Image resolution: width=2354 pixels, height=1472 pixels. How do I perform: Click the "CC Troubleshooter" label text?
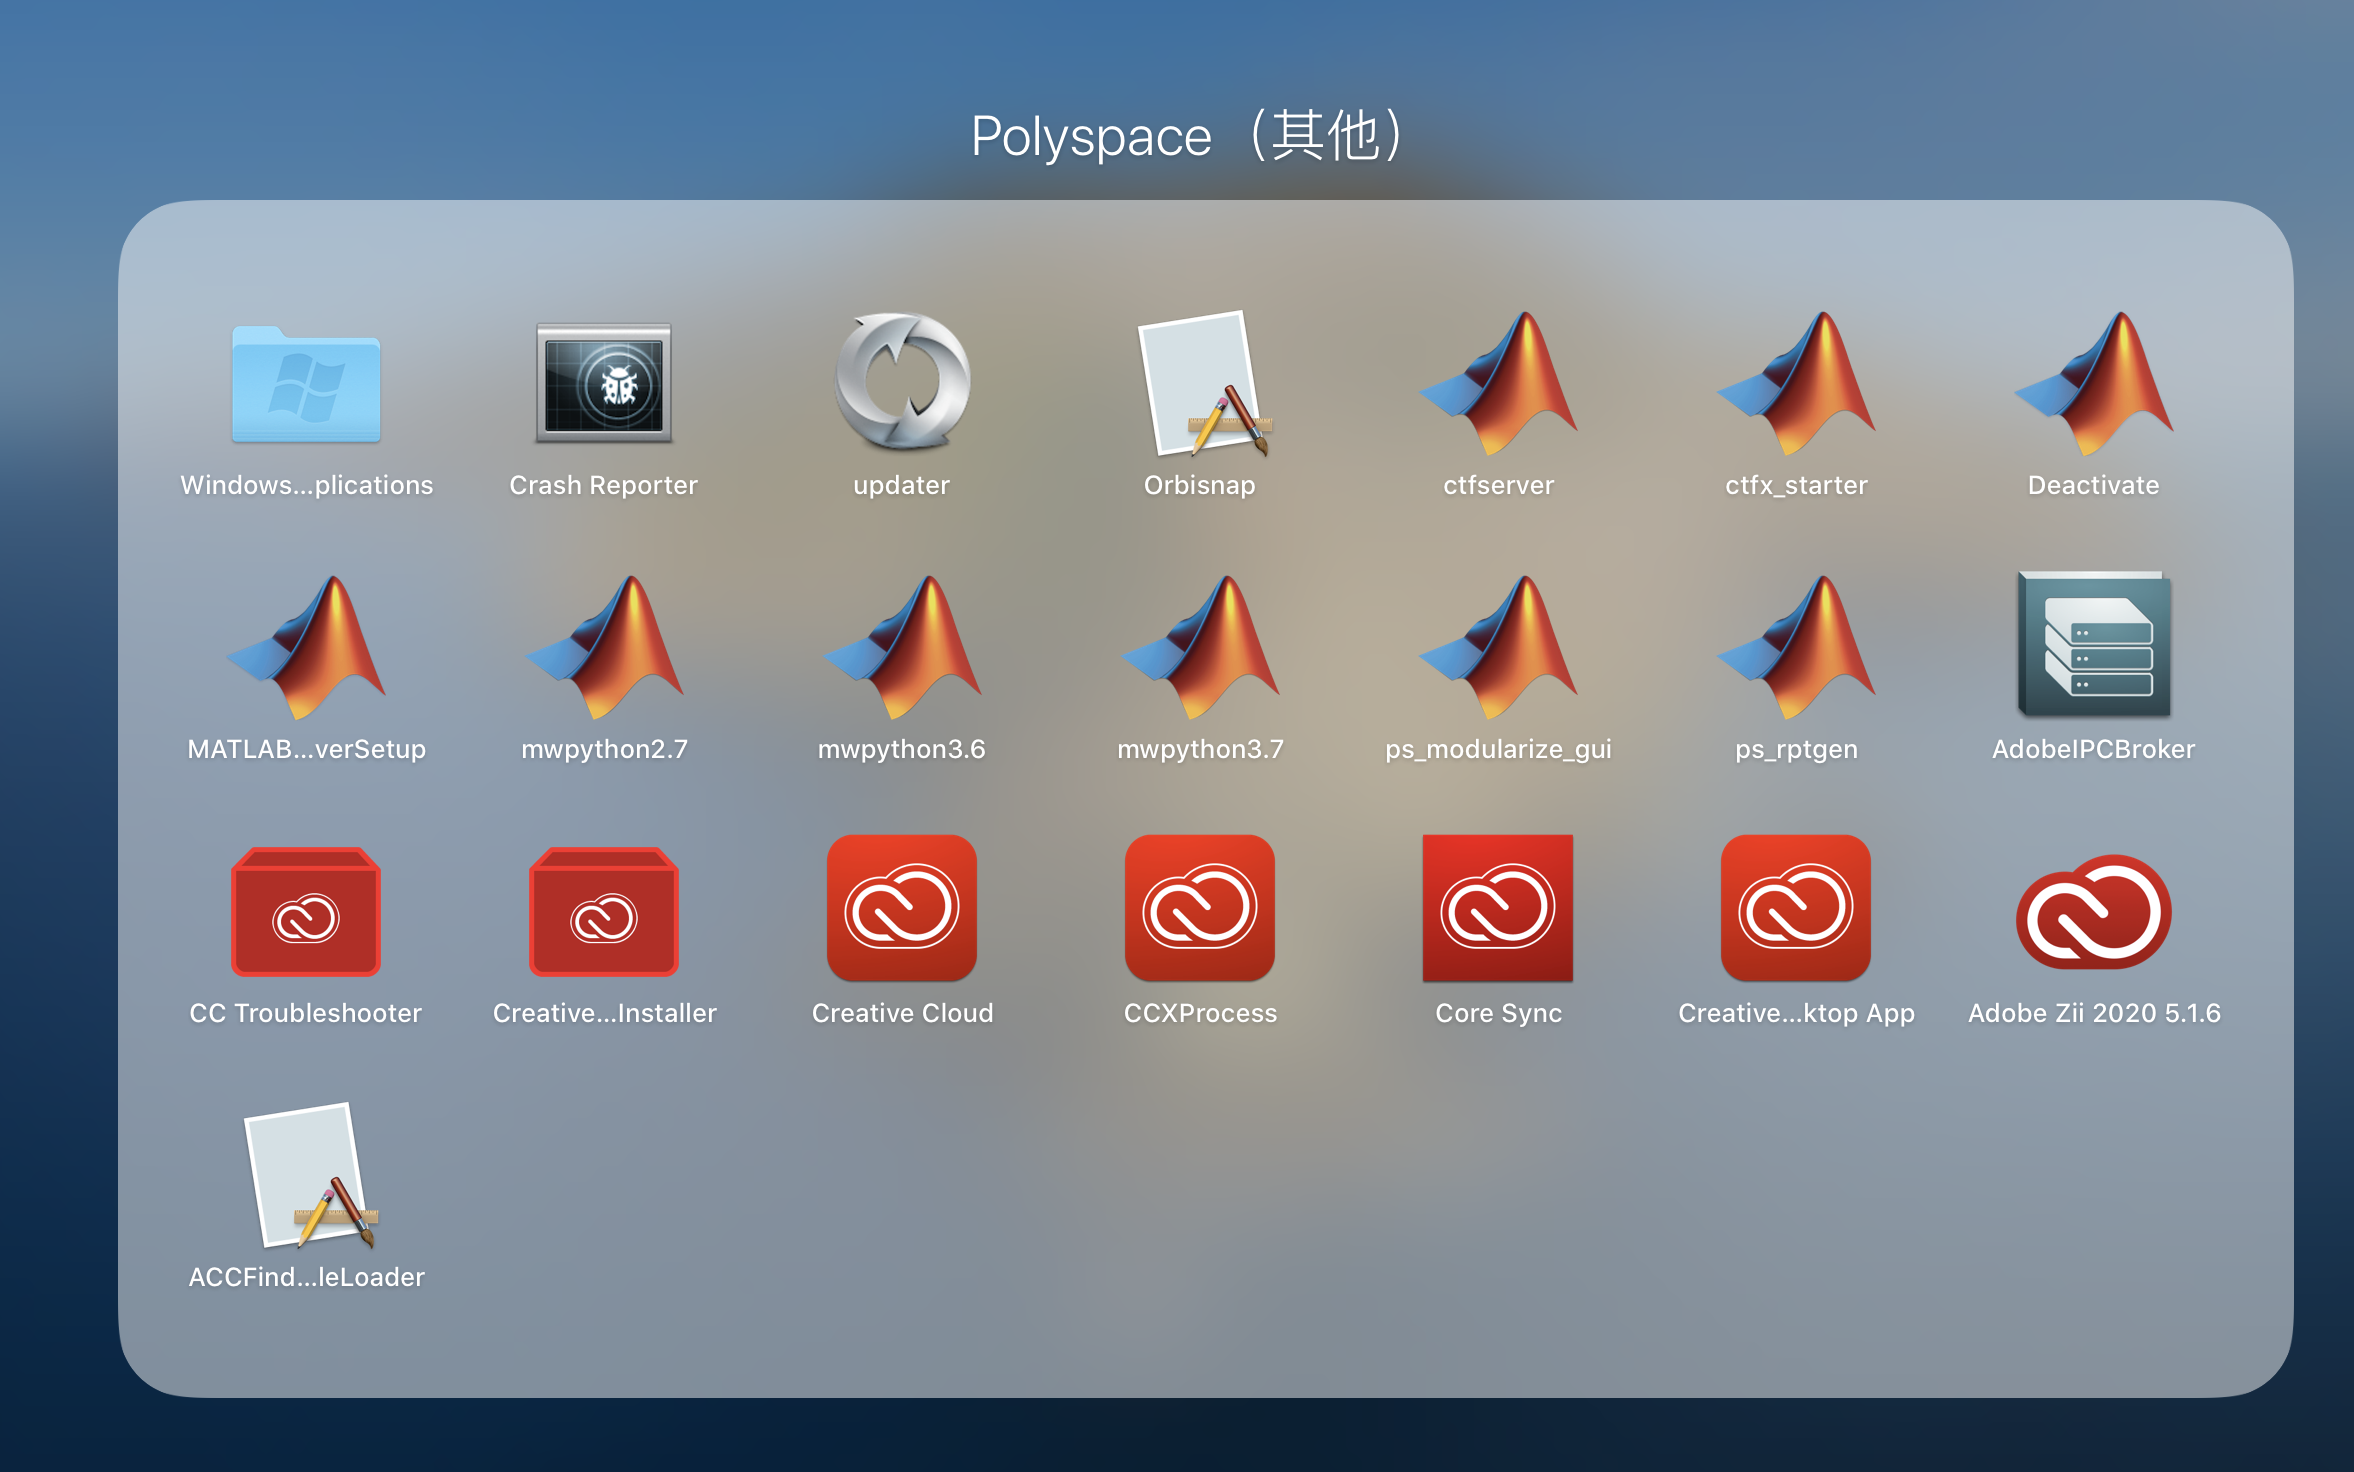[x=306, y=1013]
